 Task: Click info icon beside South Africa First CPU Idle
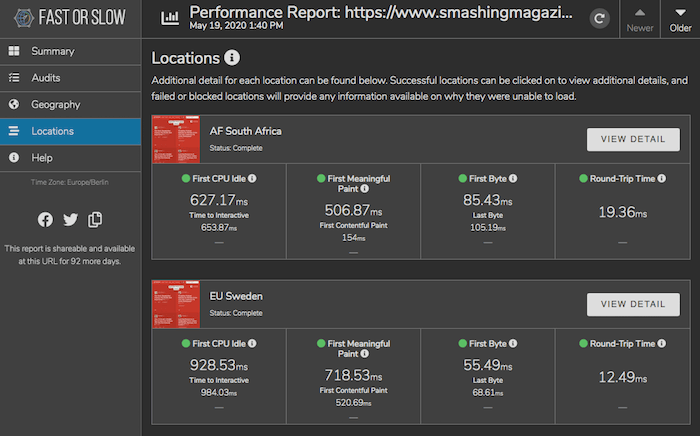[x=252, y=179]
